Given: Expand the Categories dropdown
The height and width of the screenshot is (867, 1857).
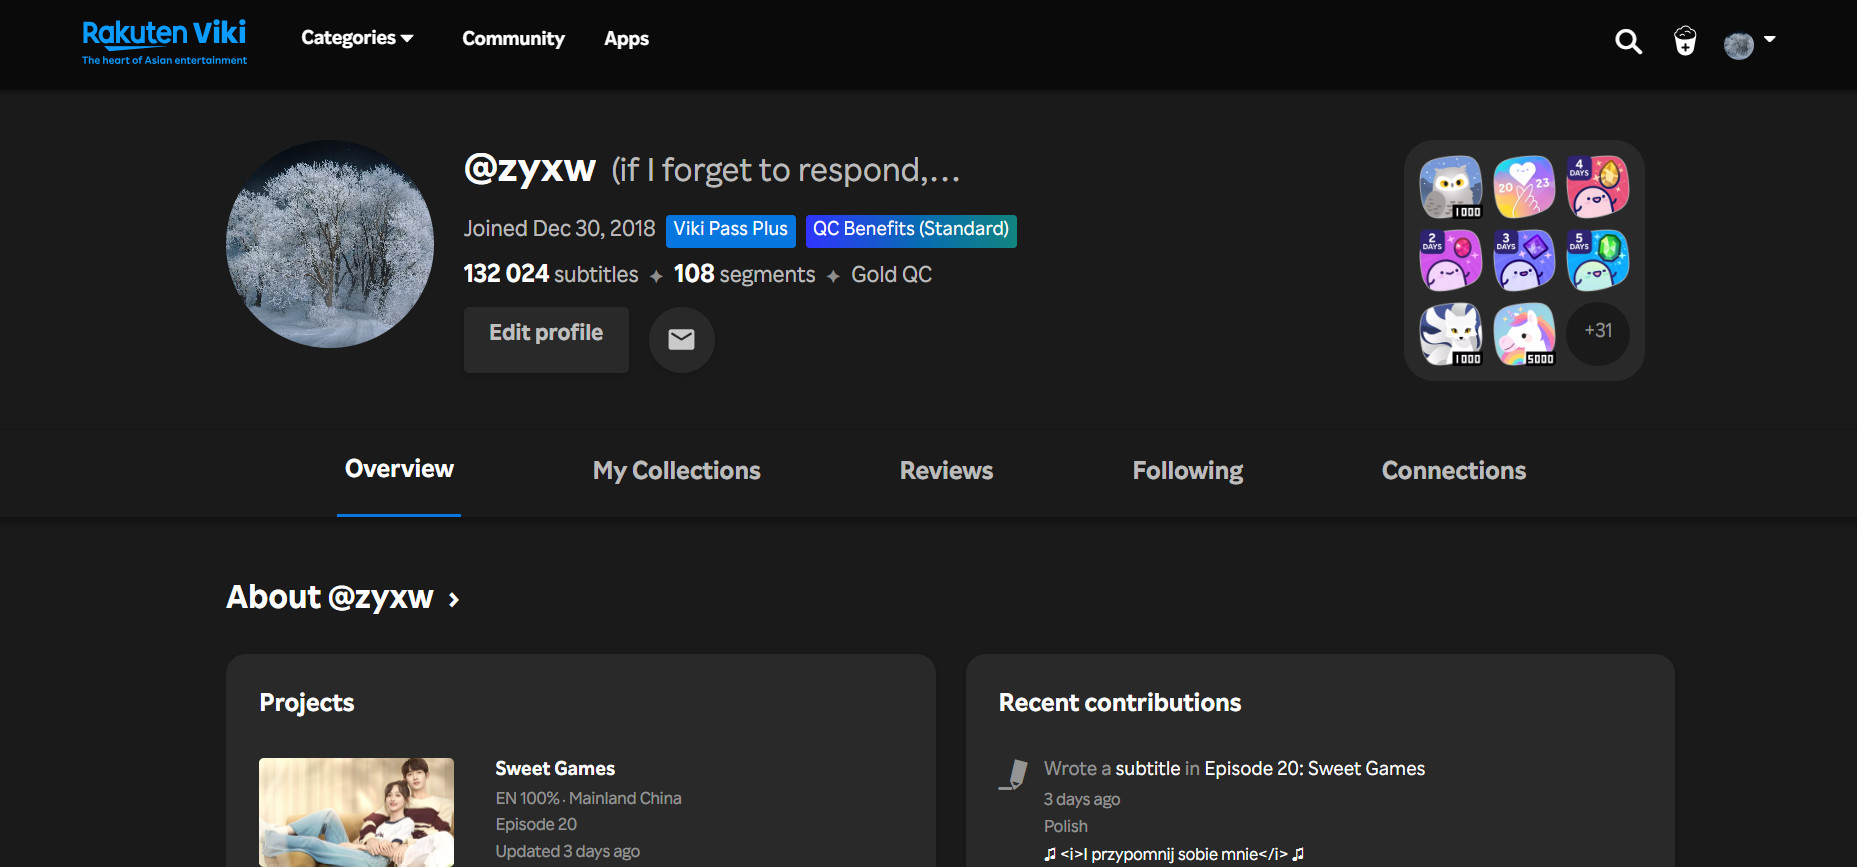Looking at the screenshot, I should coord(357,38).
